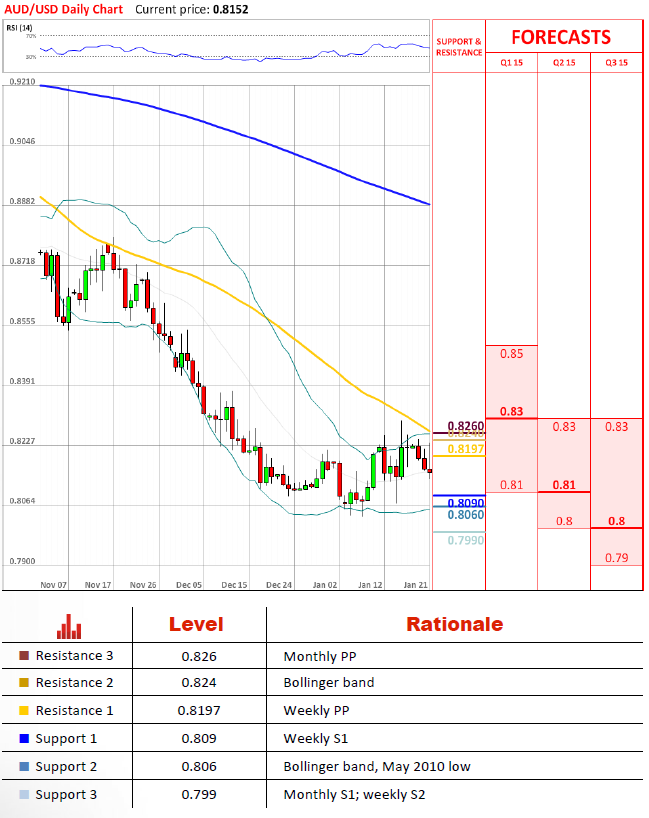Click the current price value 0.8152
This screenshot has width=649, height=818.
coord(230,9)
